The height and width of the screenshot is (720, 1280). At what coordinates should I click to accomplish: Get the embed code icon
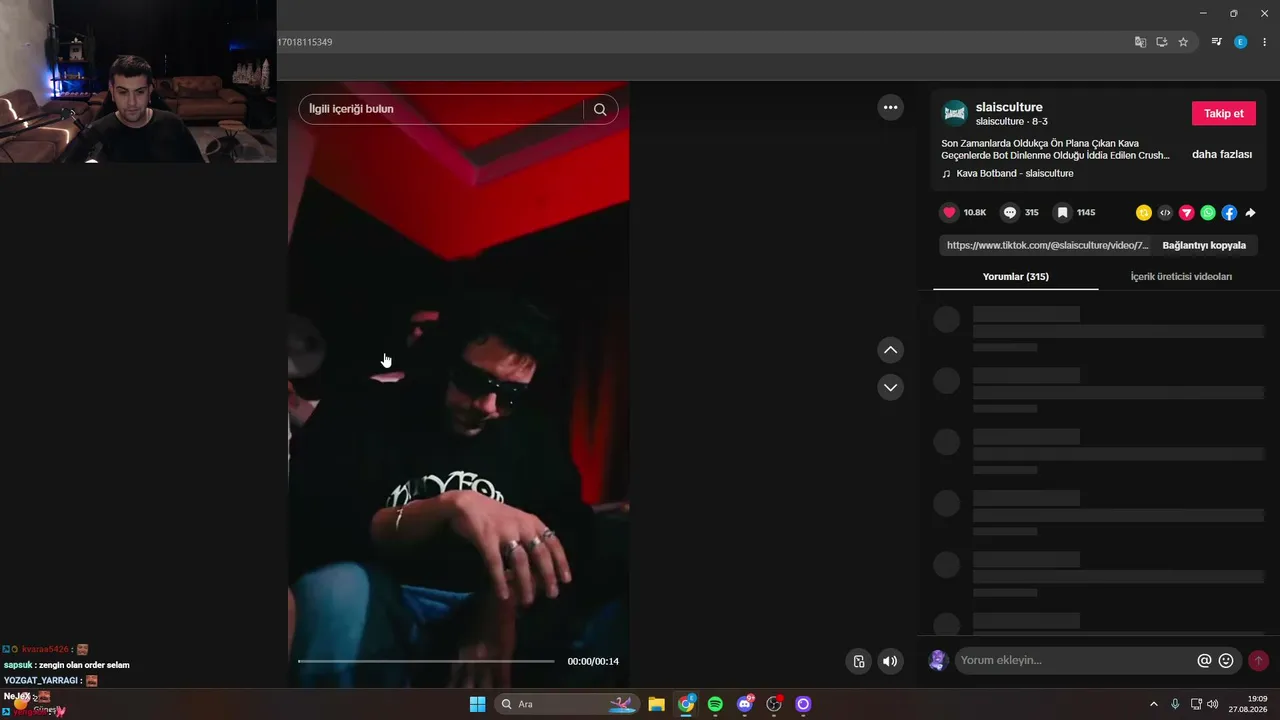pos(1165,213)
